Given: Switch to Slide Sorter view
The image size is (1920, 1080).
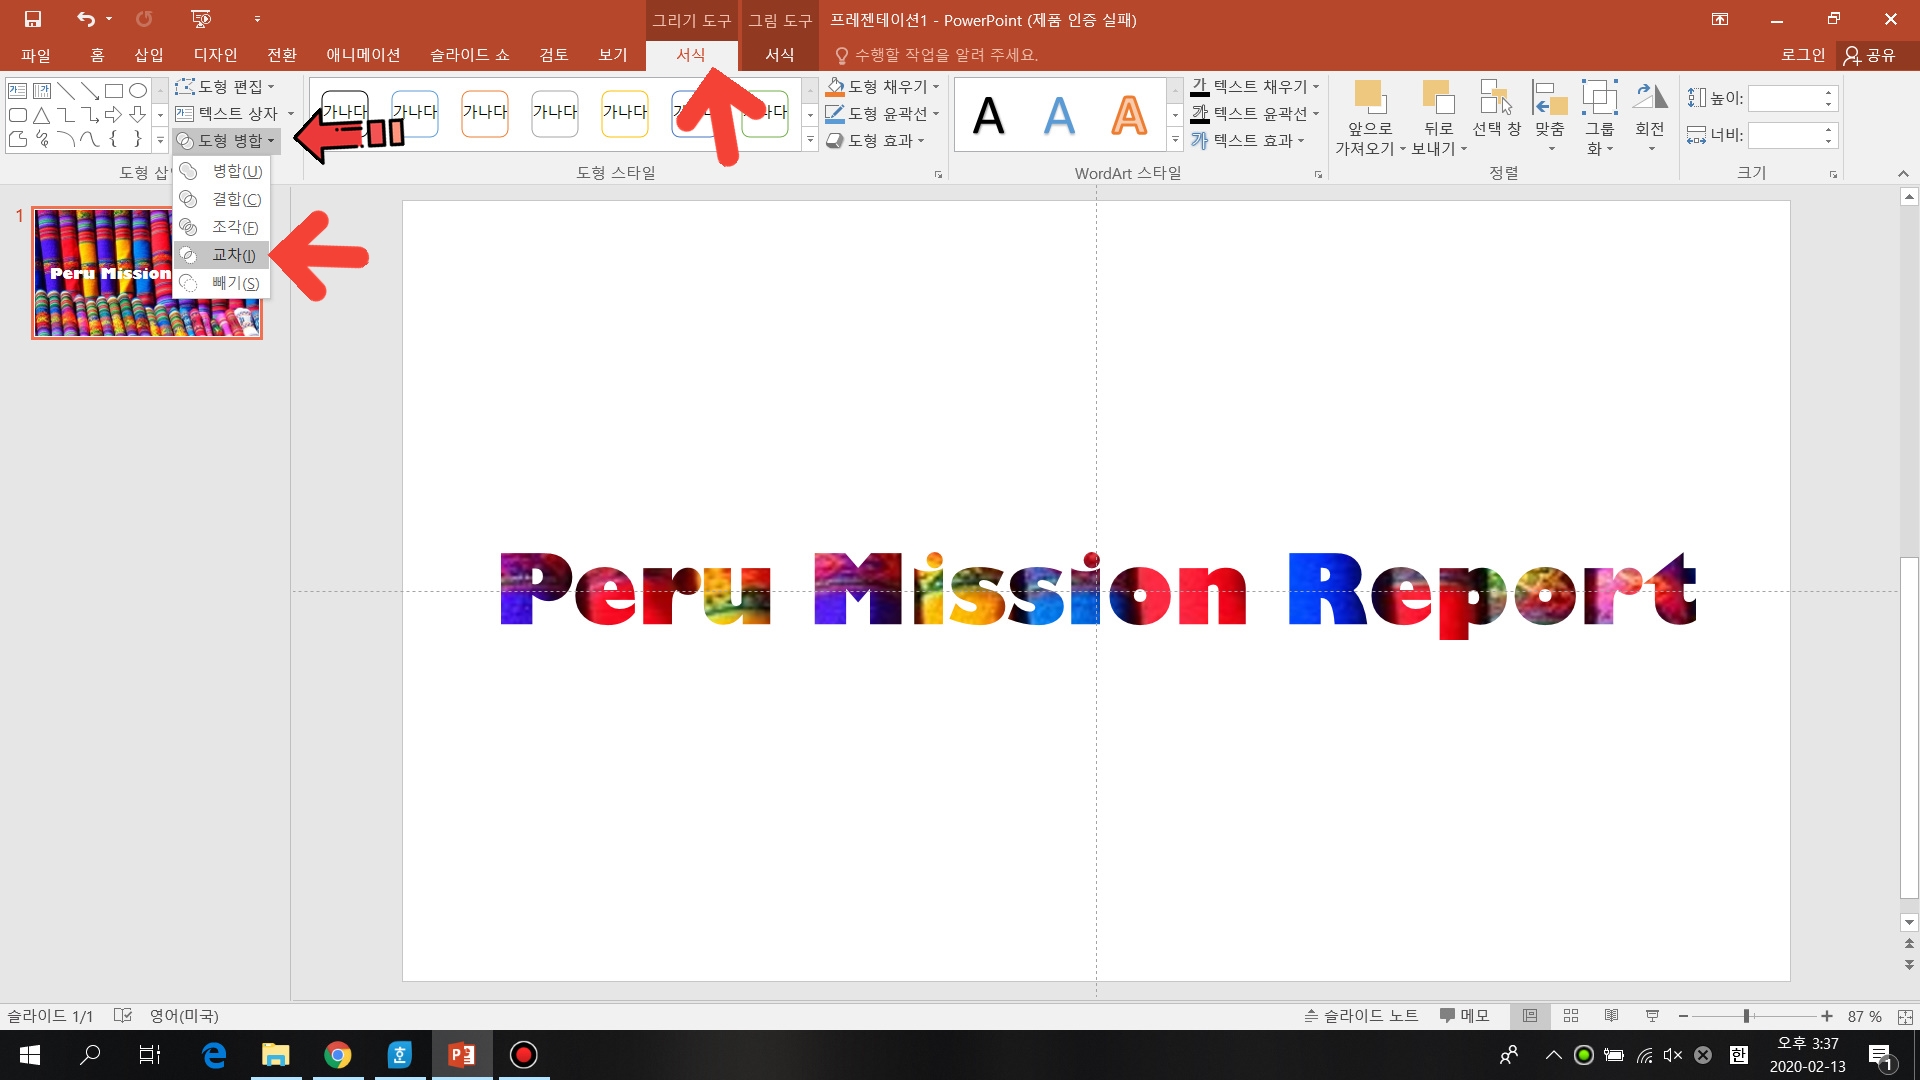Looking at the screenshot, I should tap(1571, 1016).
